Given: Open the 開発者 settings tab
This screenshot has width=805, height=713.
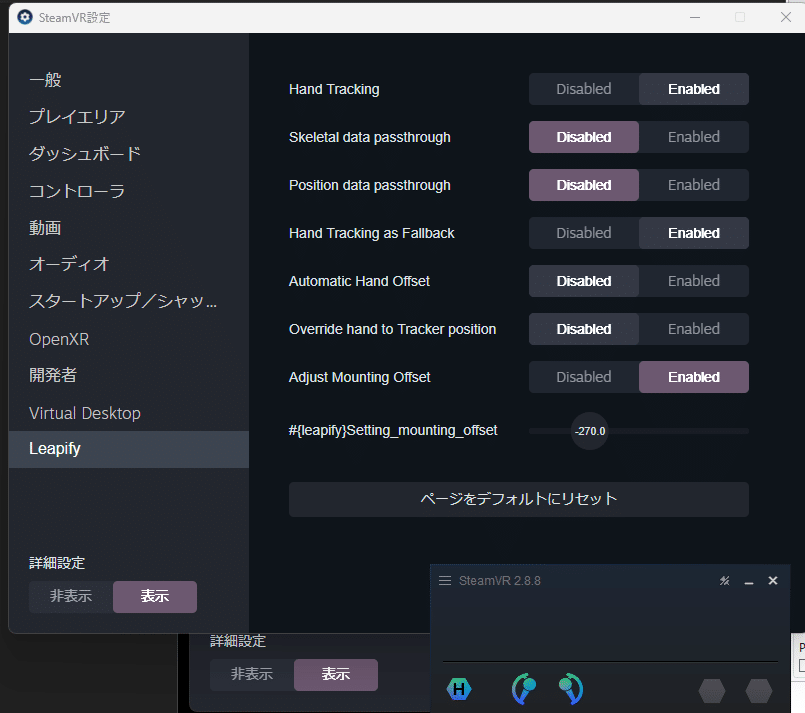Looking at the screenshot, I should pos(129,375).
